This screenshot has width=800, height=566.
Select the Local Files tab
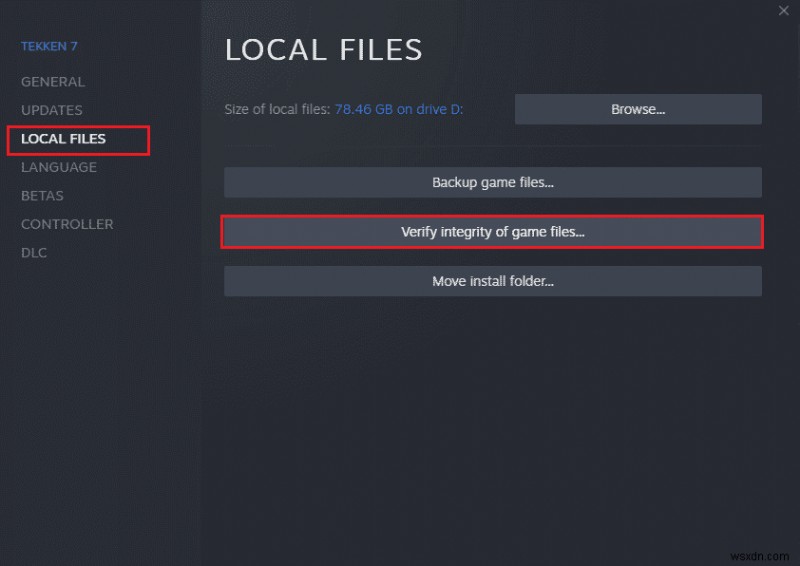(63, 139)
